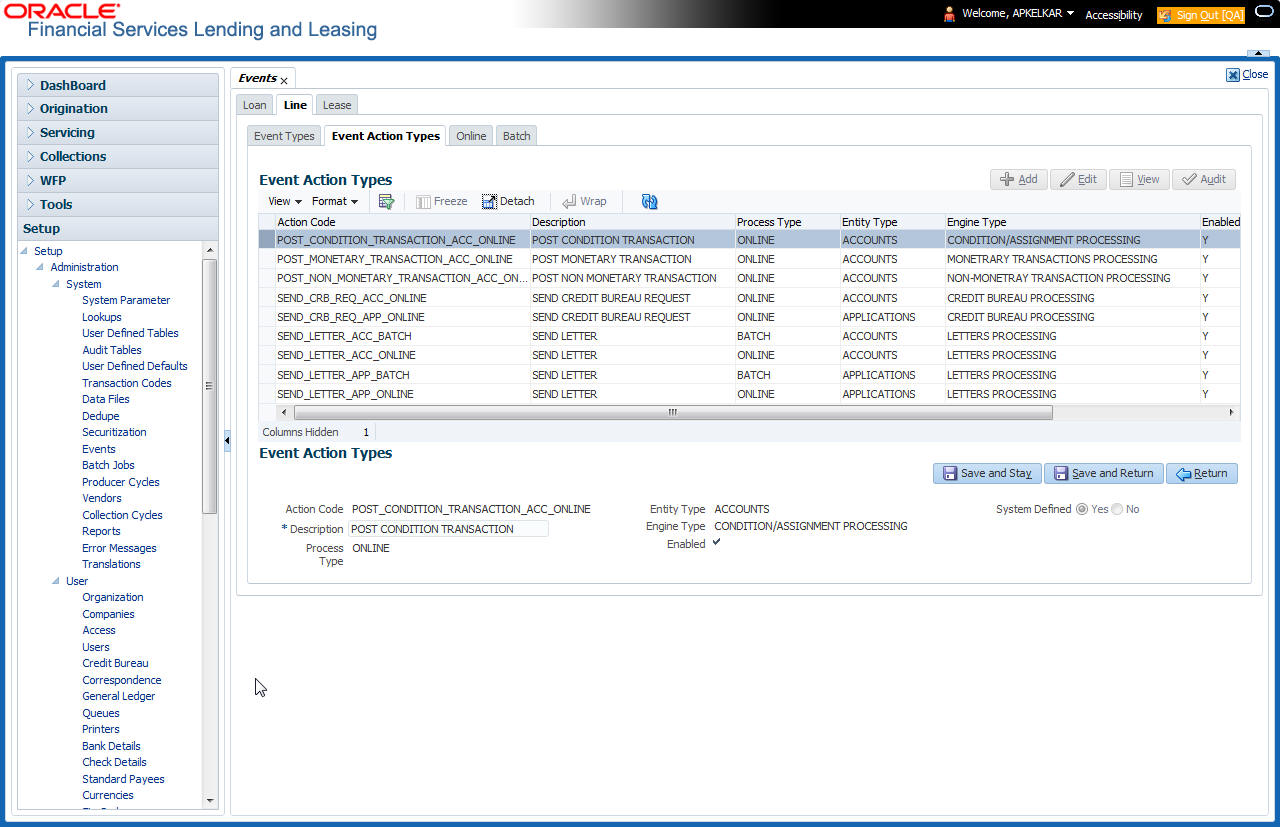The width and height of the screenshot is (1280, 827).
Task: Click the Query by Example icon
Action: tap(386, 201)
